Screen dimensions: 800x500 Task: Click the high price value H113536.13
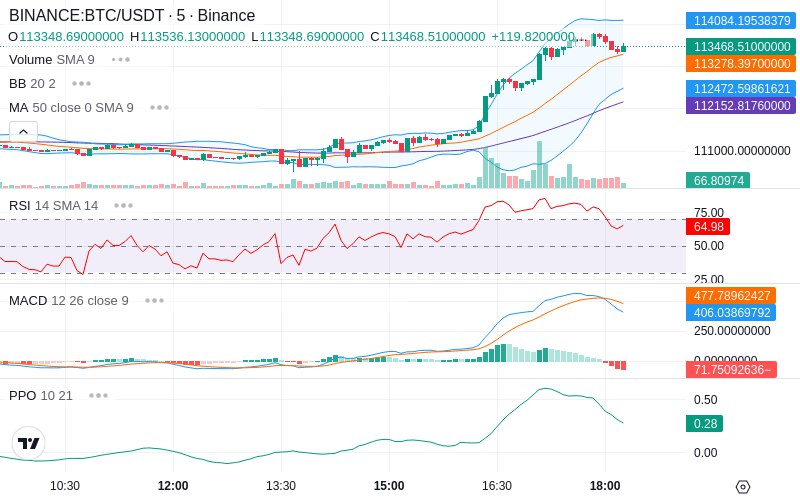(x=187, y=37)
